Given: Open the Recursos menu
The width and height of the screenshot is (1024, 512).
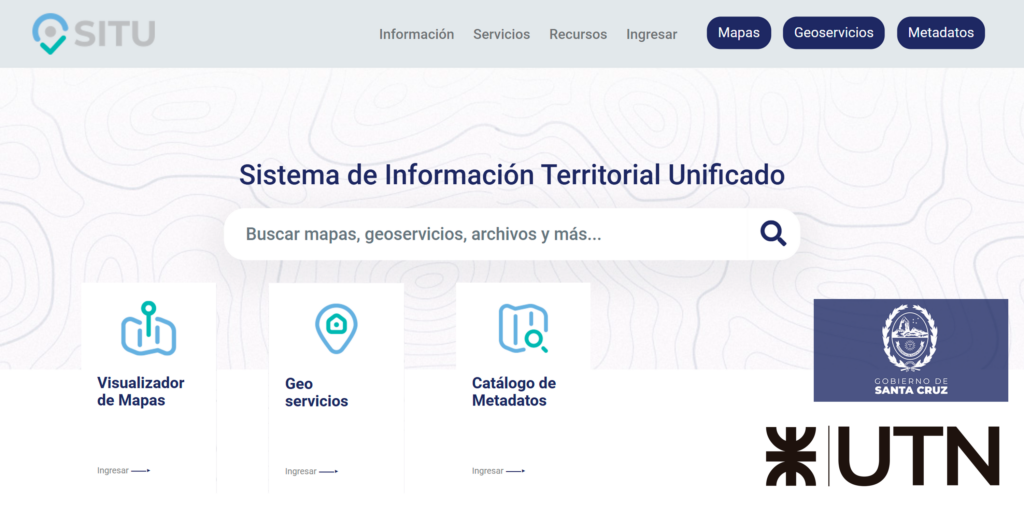Looking at the screenshot, I should pos(578,34).
